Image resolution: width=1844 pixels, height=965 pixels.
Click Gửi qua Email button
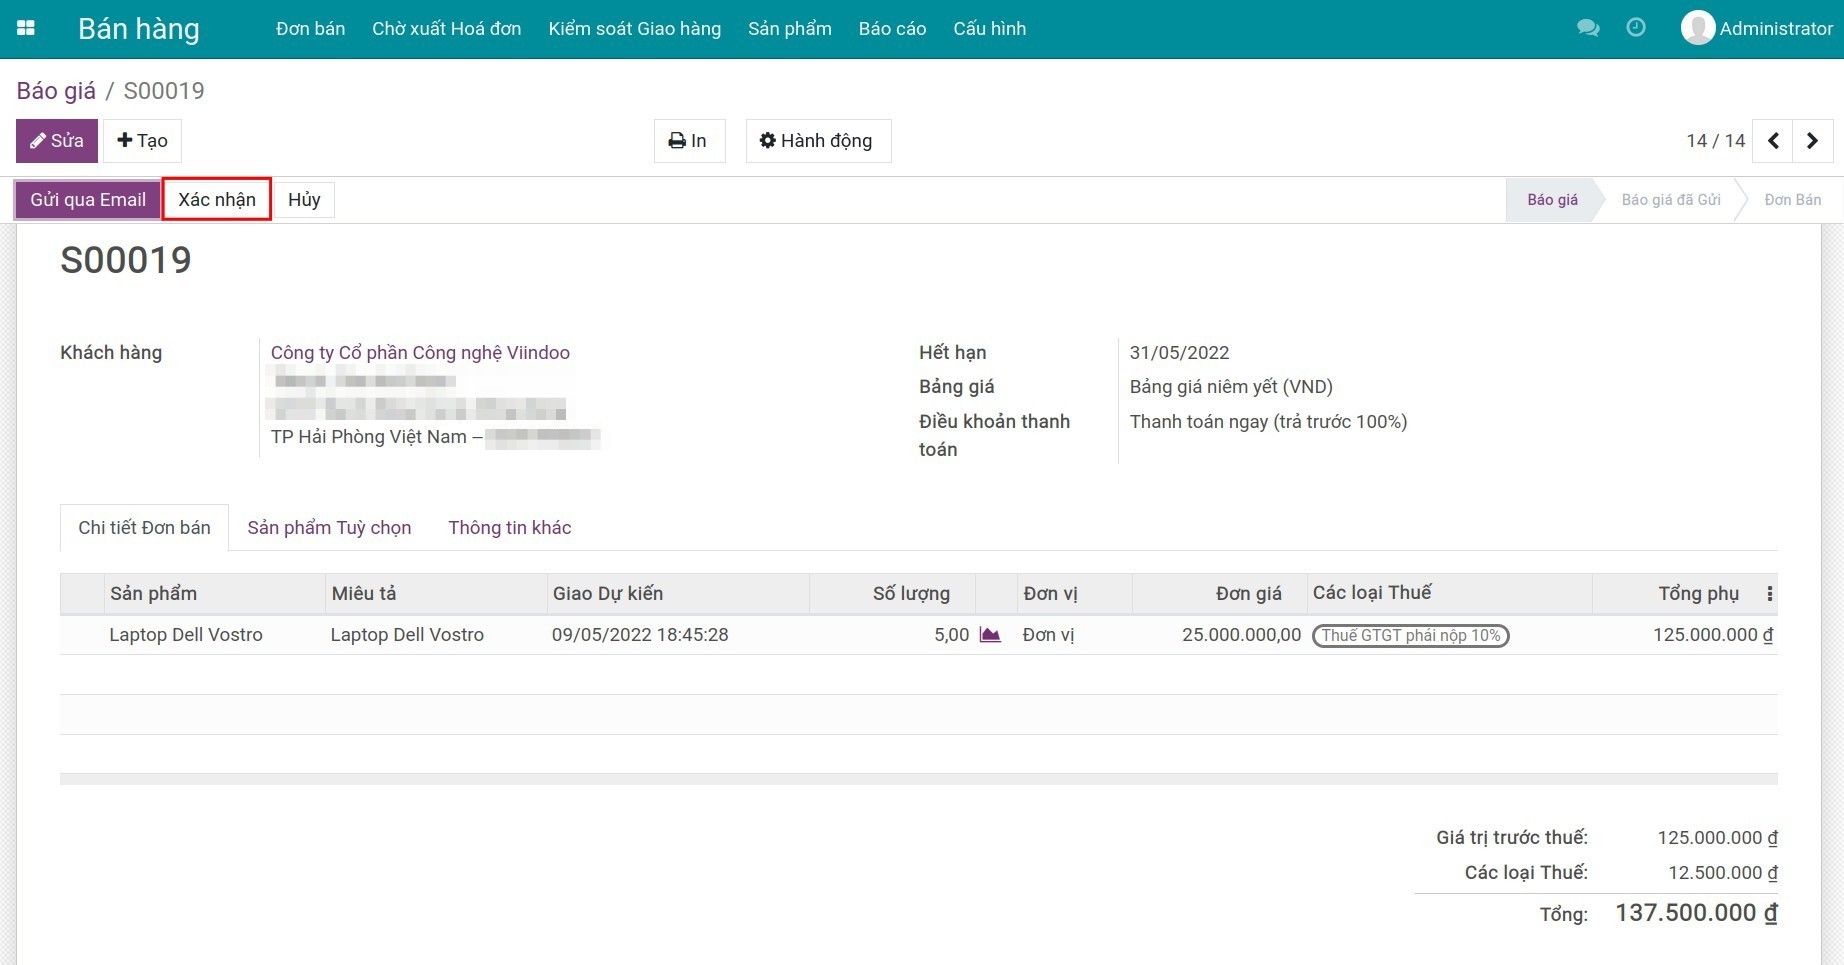click(88, 200)
